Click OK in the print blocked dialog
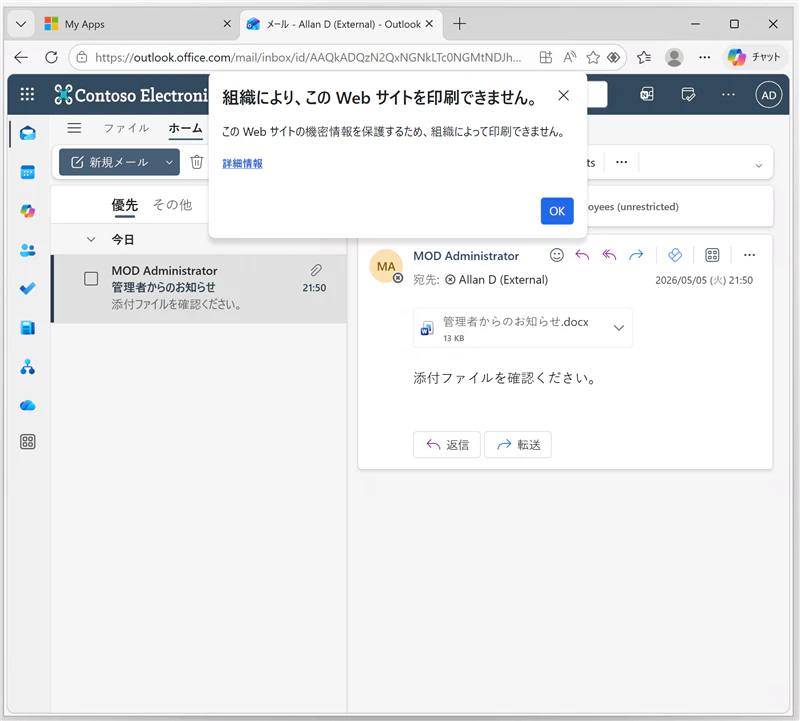The width and height of the screenshot is (800, 721). [x=557, y=211]
